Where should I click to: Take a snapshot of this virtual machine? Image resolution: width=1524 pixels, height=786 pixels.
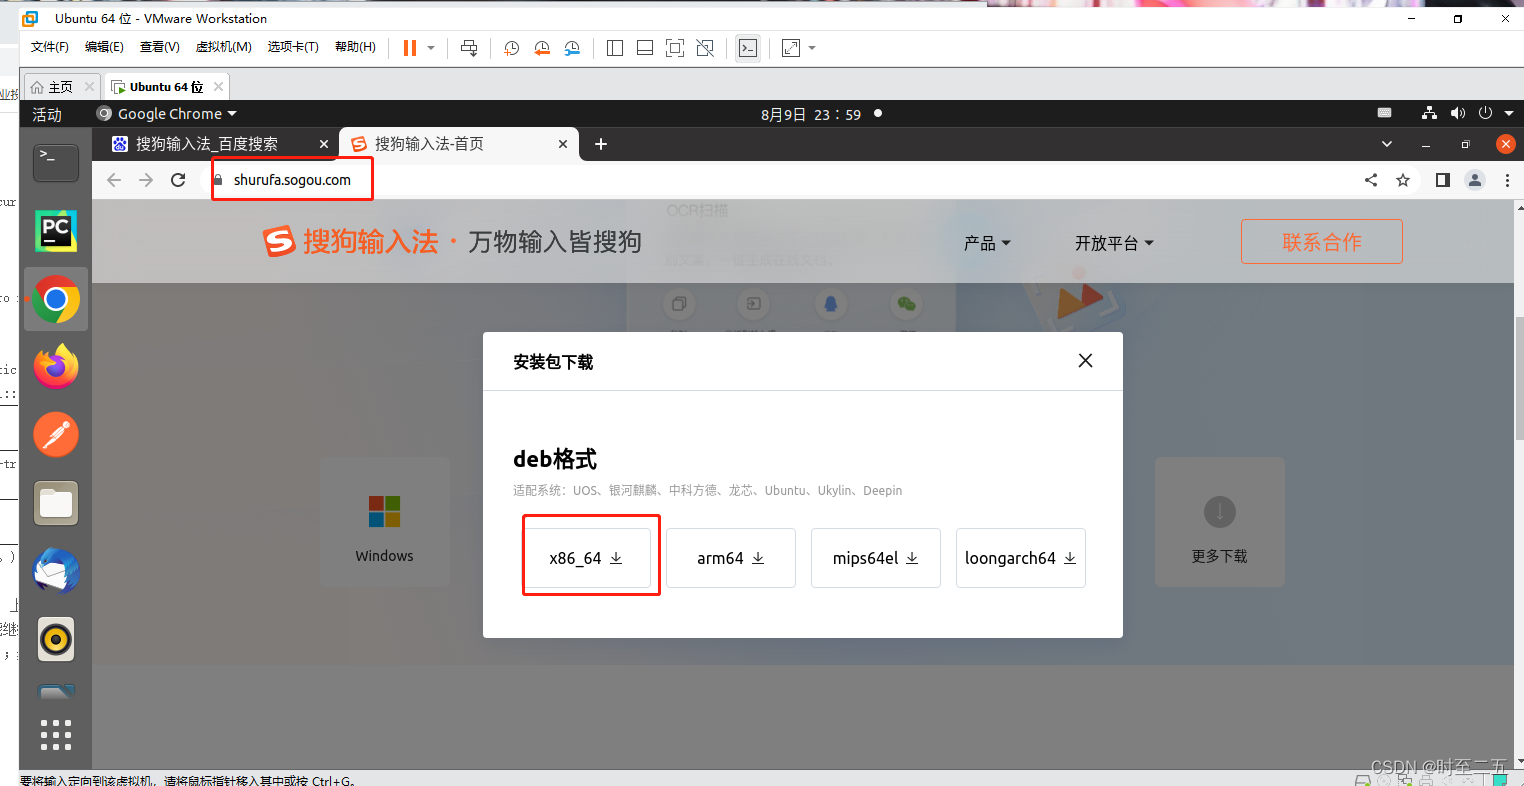[511, 48]
